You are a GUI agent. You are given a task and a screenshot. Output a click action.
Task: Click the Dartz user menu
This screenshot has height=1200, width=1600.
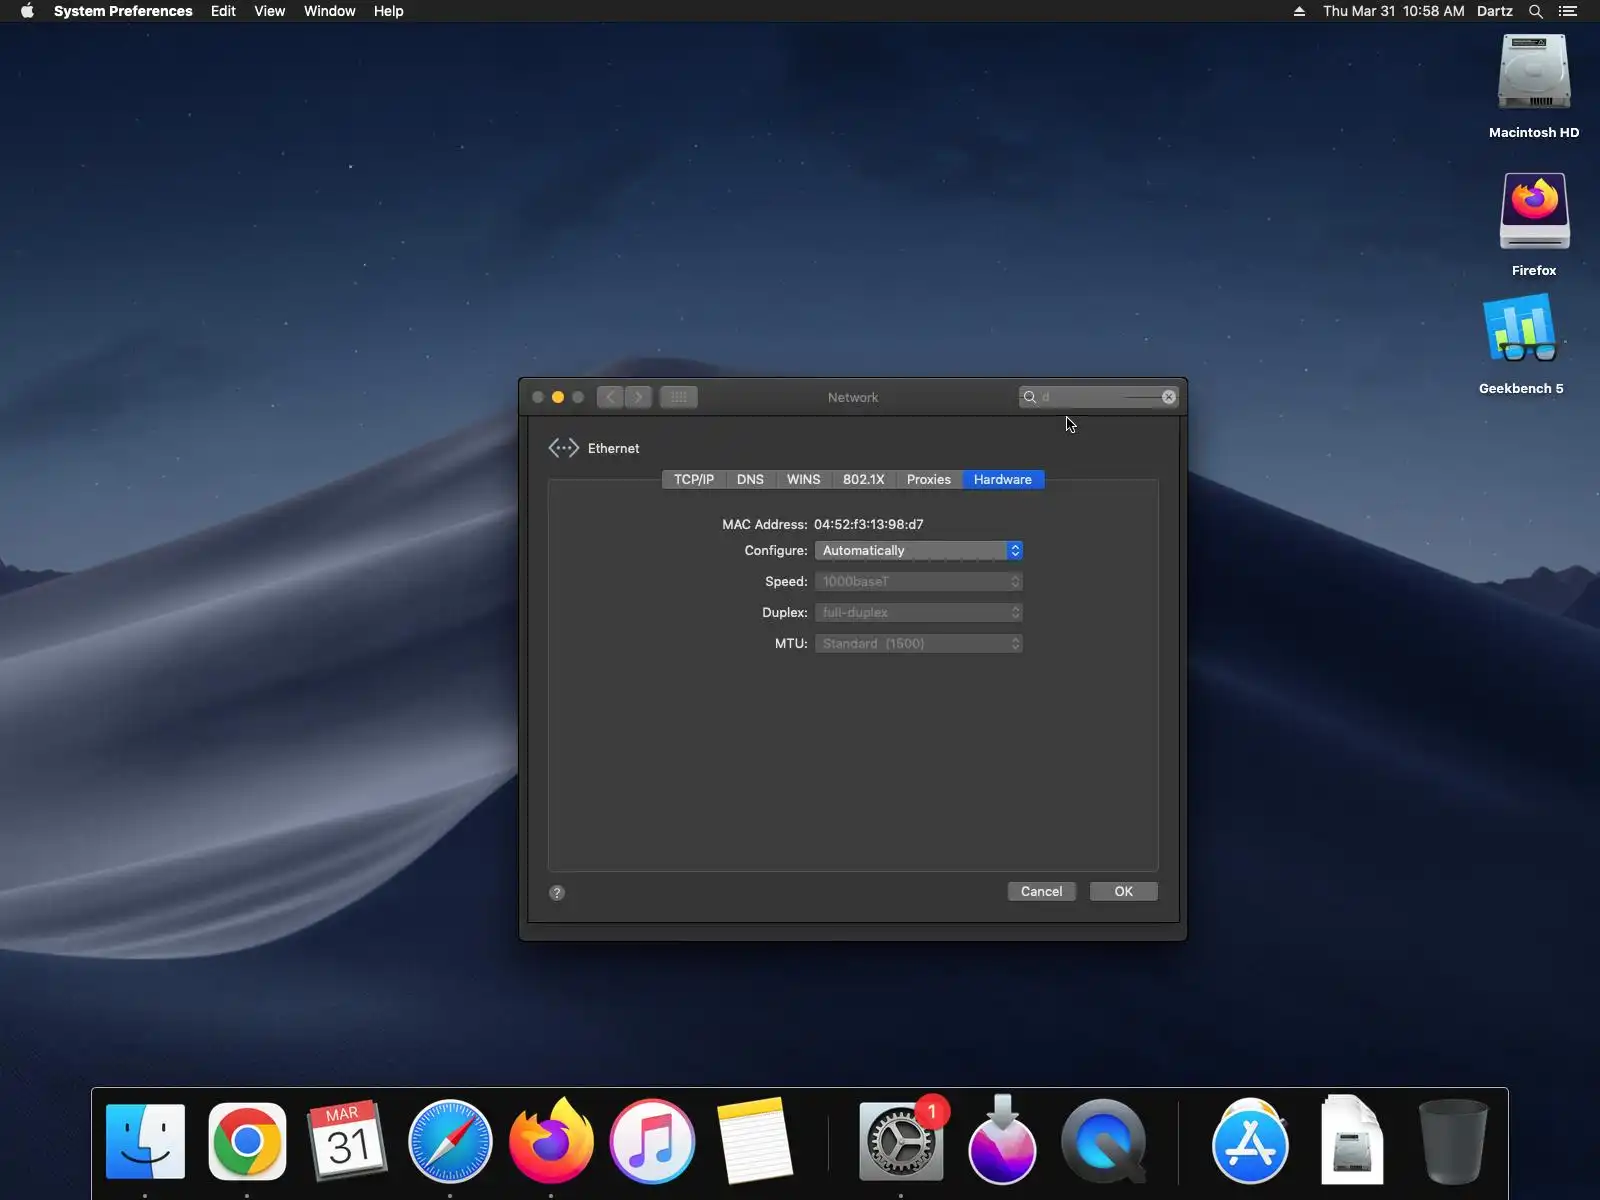tap(1495, 11)
